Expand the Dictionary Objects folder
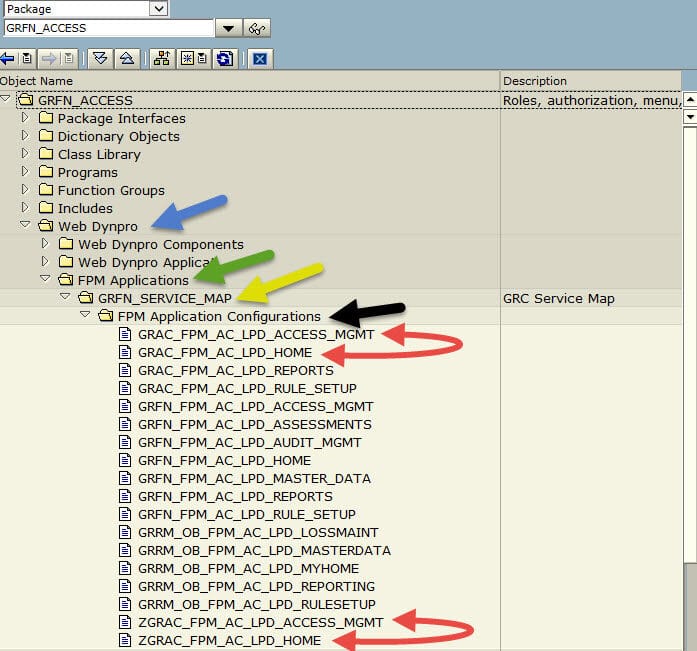 pos(25,136)
